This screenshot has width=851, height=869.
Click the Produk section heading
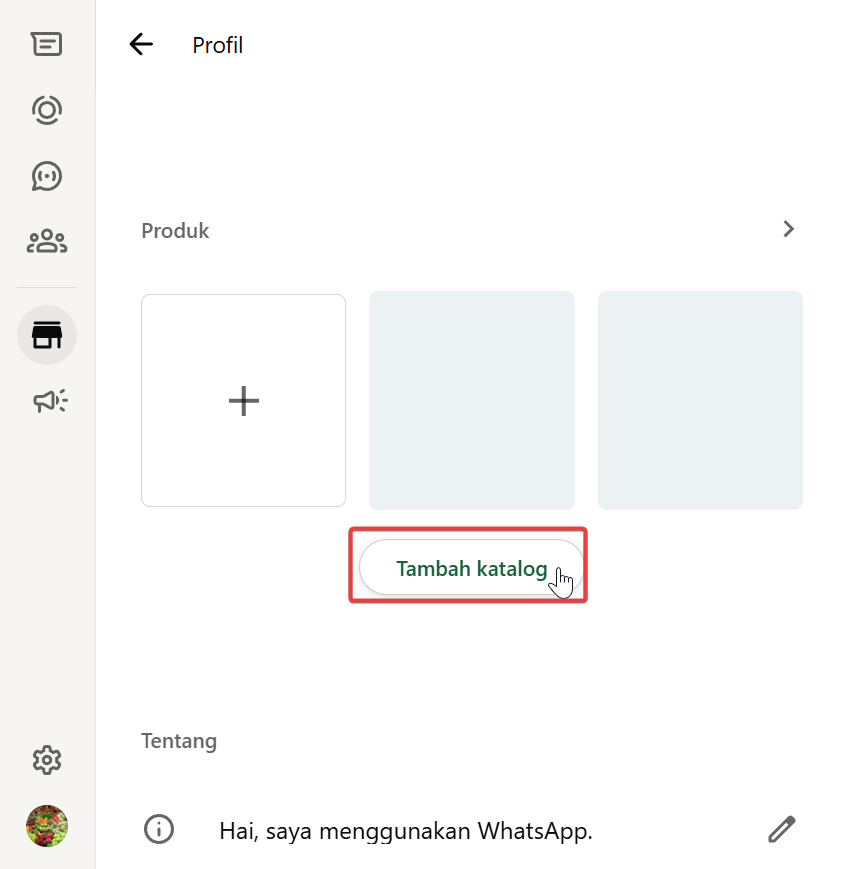click(x=175, y=231)
